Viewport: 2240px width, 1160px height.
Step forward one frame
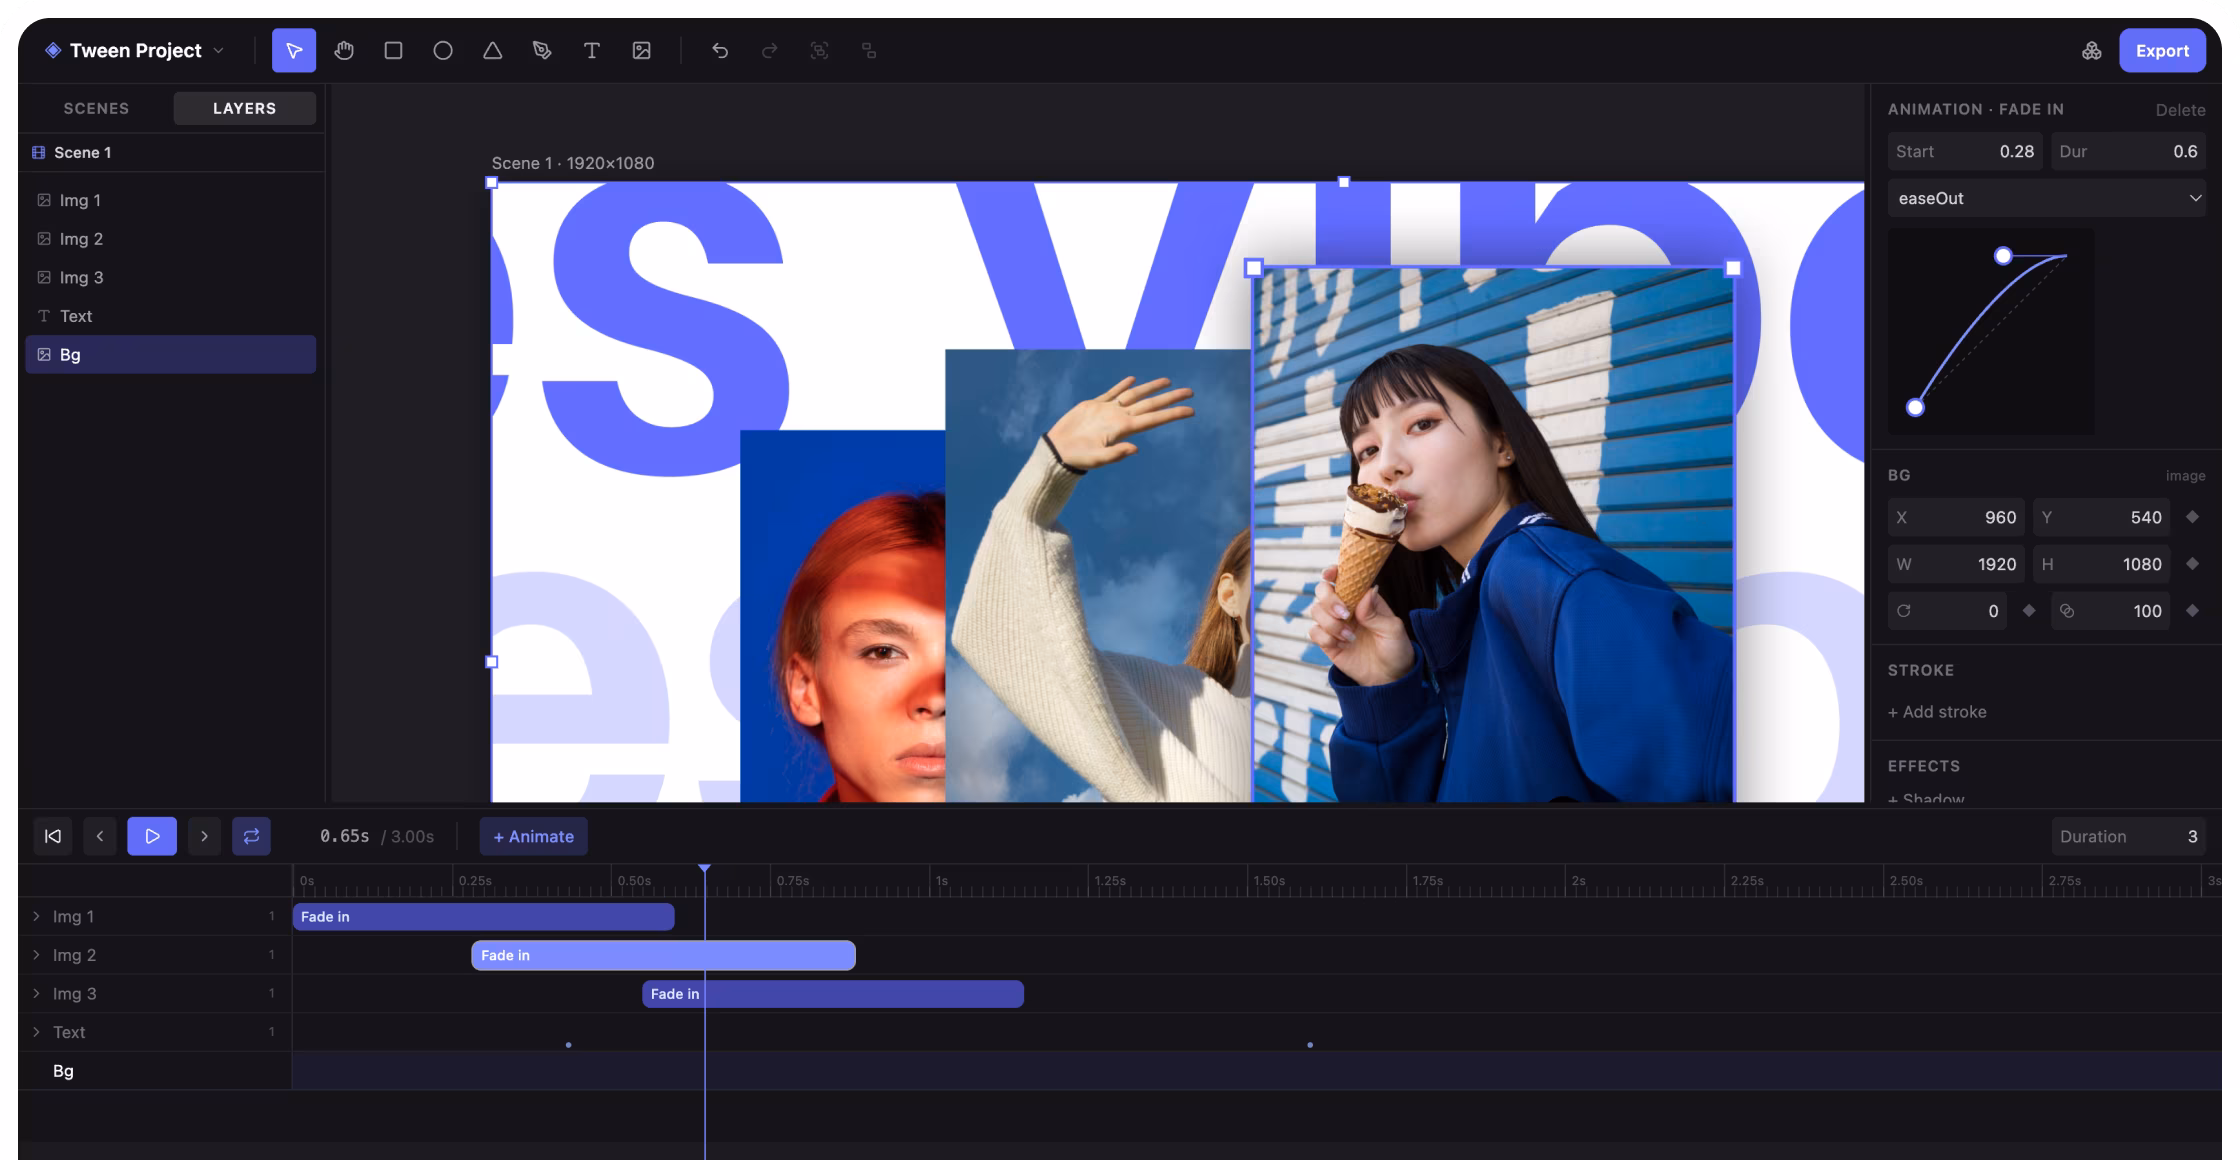pos(204,836)
